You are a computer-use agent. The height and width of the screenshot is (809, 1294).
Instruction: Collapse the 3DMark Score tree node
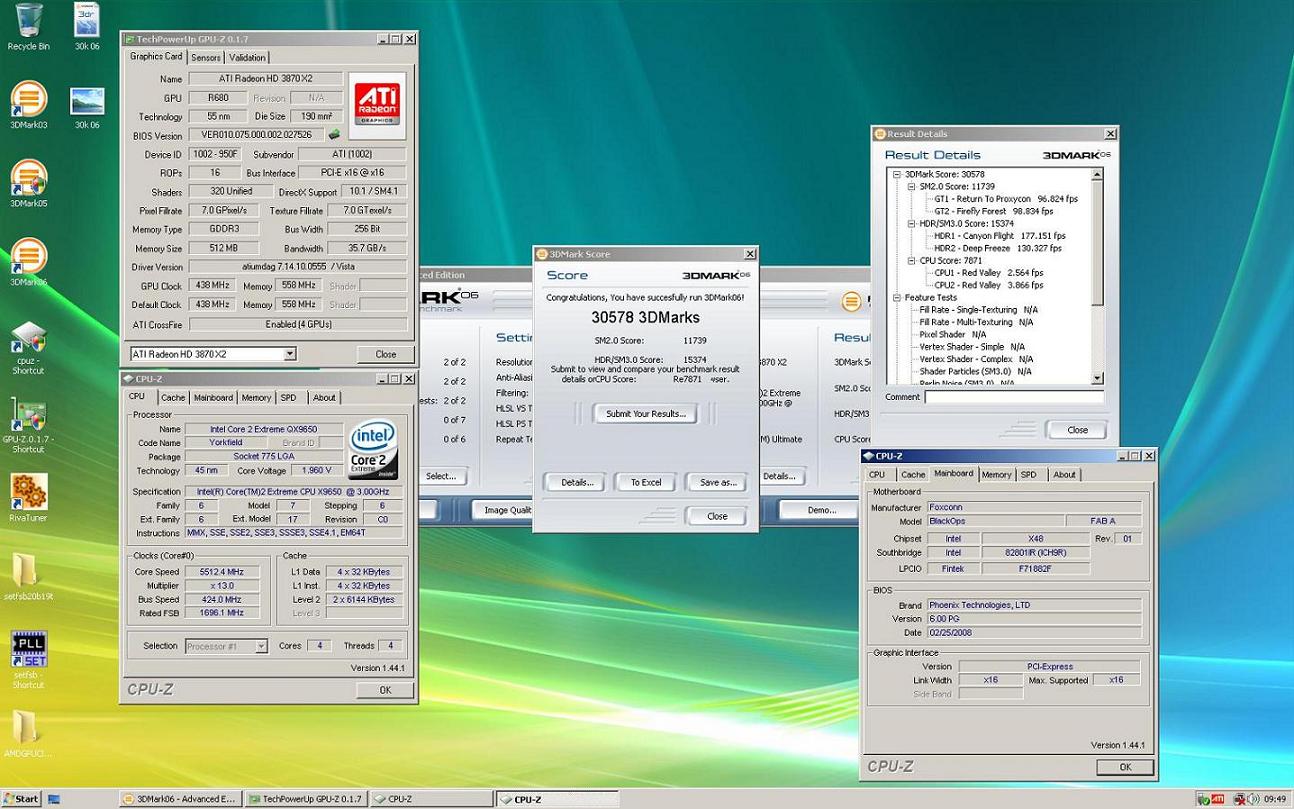(897, 174)
